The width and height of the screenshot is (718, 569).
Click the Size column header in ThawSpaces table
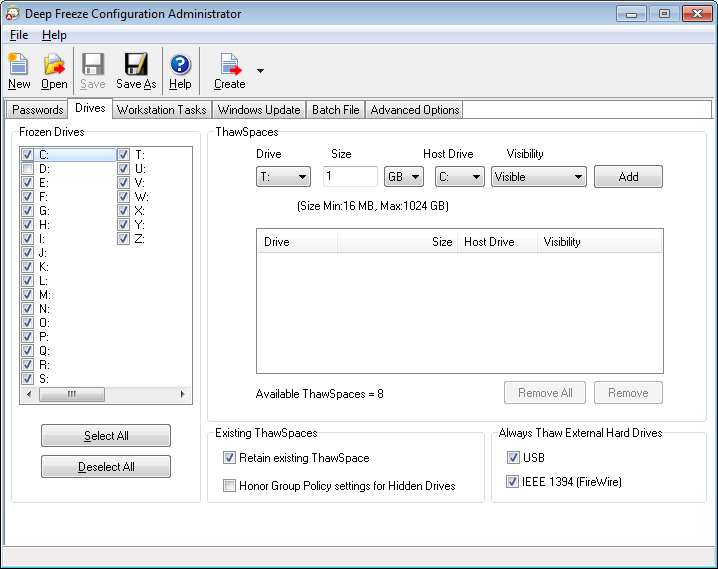tap(397, 242)
